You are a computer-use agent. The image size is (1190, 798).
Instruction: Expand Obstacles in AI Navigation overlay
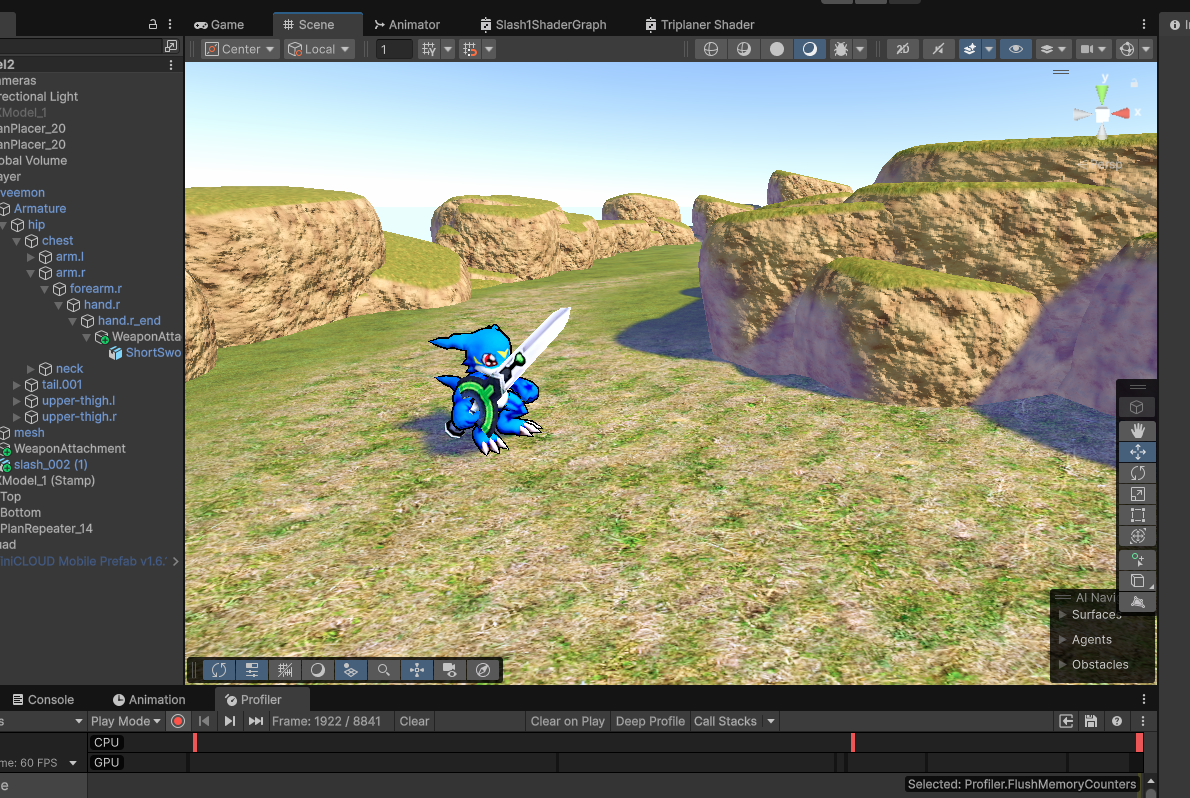tap(1062, 664)
